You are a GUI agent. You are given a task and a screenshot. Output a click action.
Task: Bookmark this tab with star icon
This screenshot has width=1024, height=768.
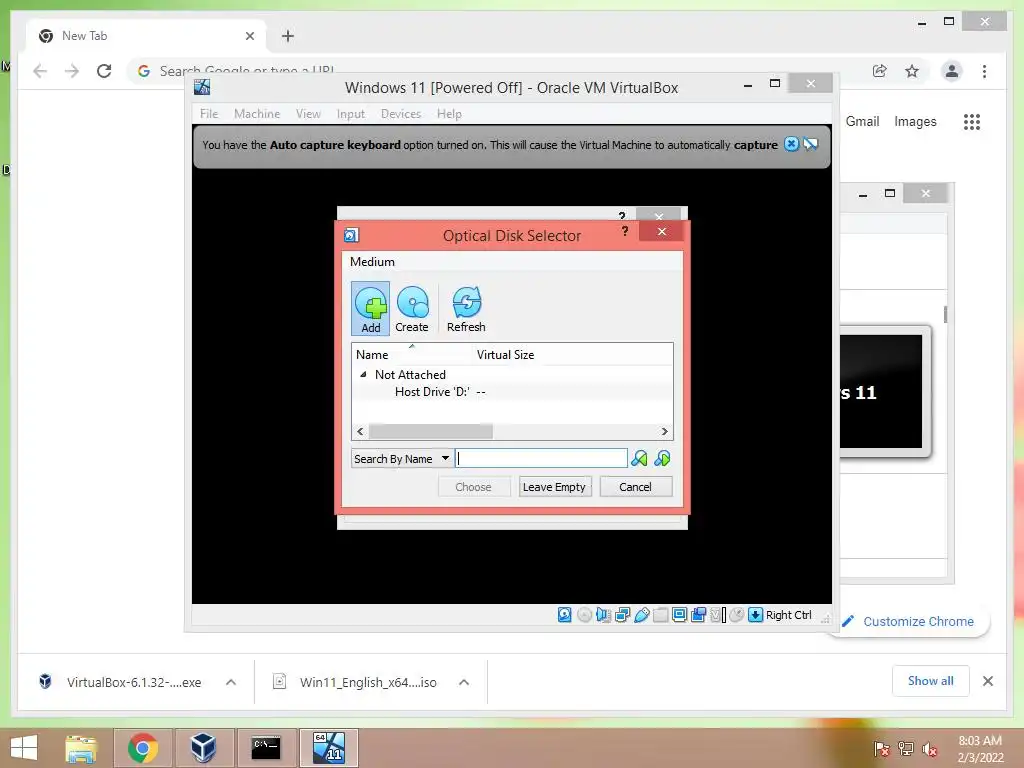coord(912,71)
